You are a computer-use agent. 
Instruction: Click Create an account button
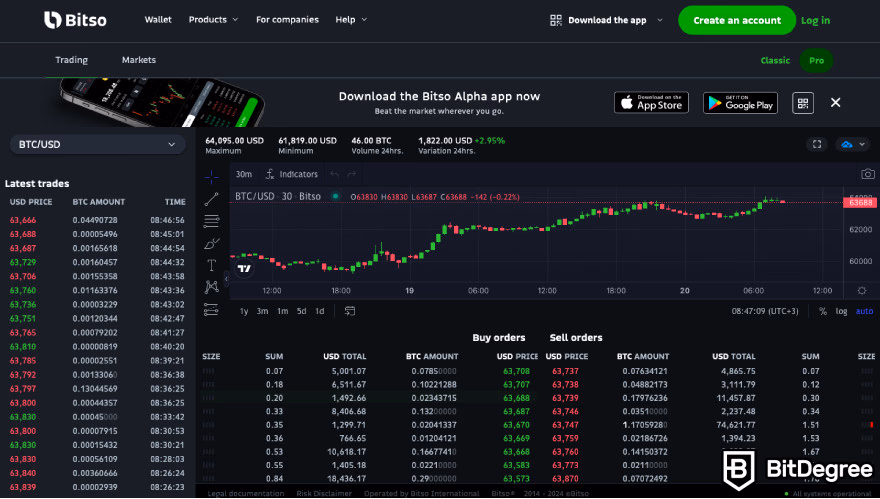(737, 20)
